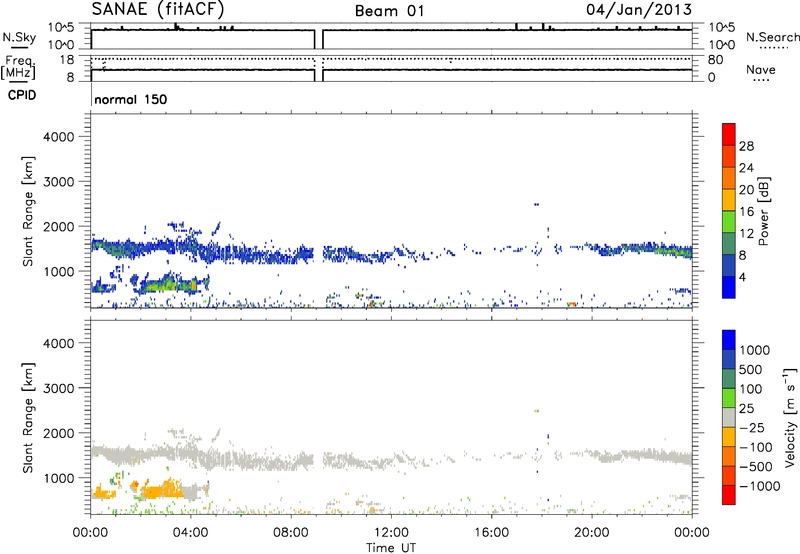Screen dimensions: 800x554
Task: Click the bright blue lowest power swatch
Action: coord(729,287)
